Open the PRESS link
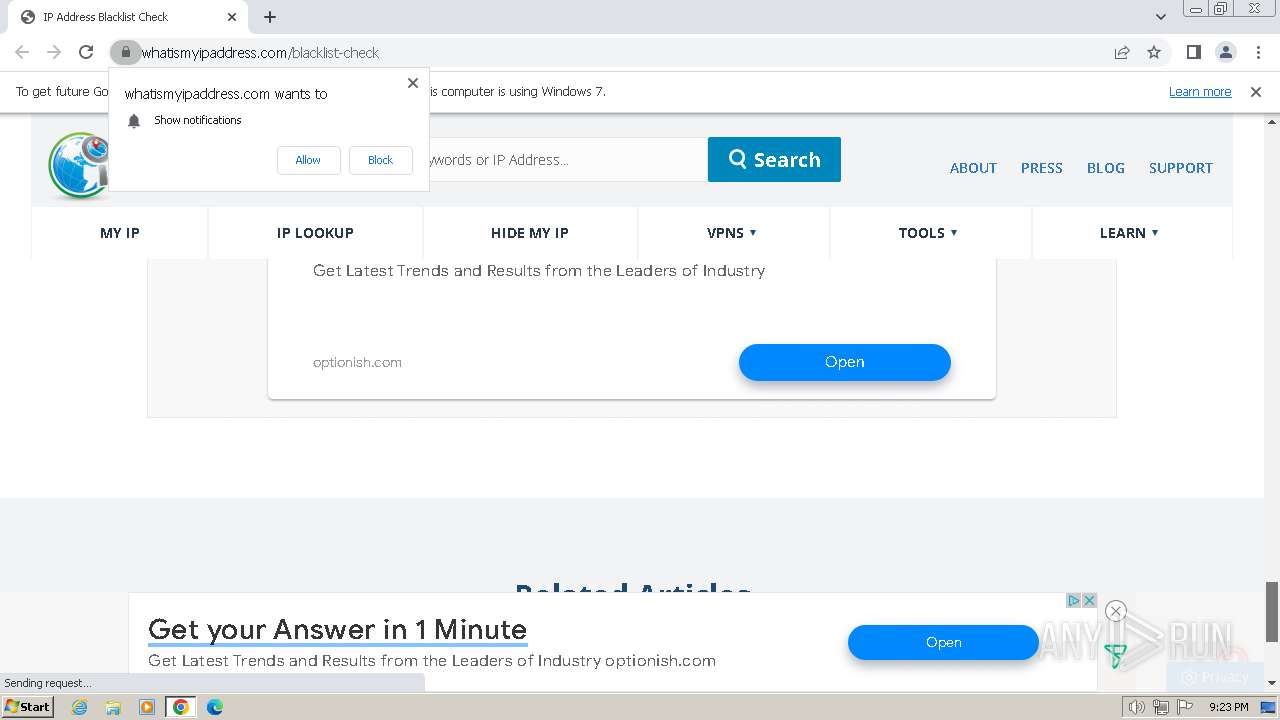 (1041, 168)
